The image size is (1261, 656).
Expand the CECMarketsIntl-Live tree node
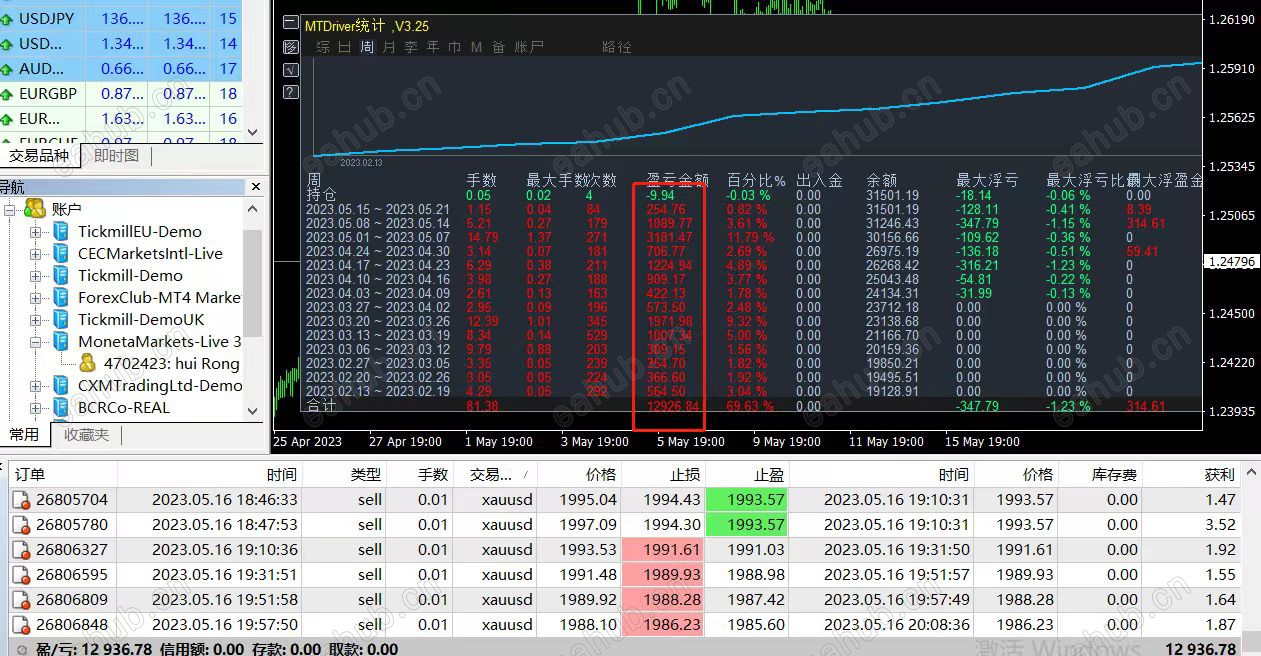click(36, 254)
